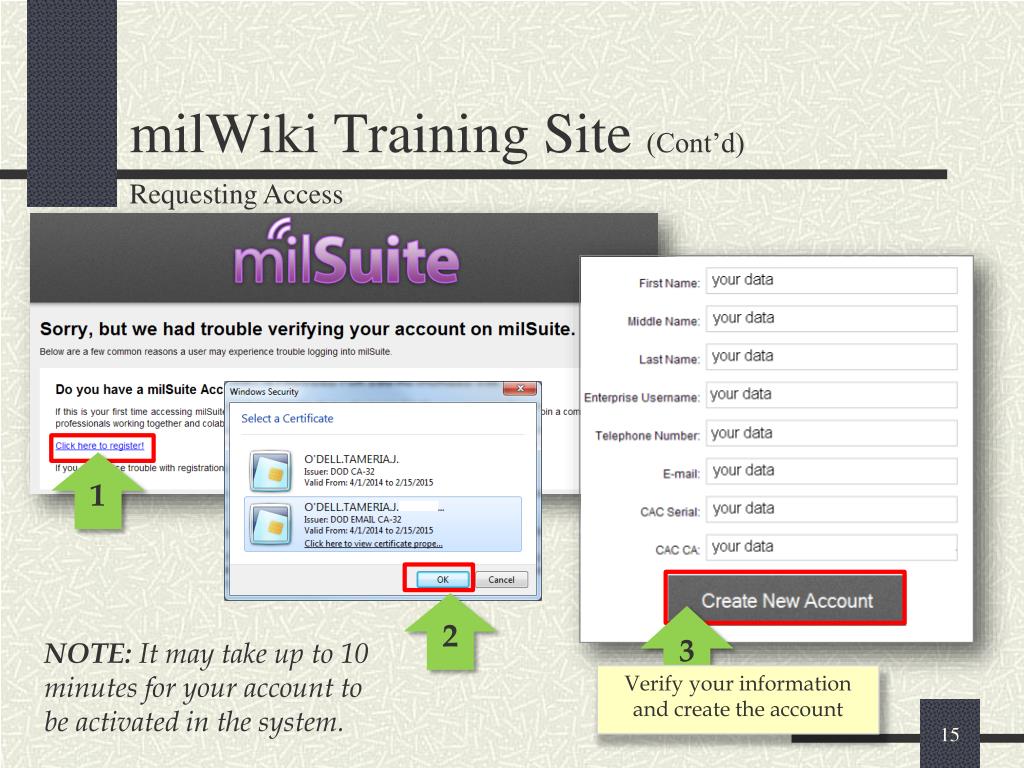This screenshot has height=768, width=1024.
Task: Click the DOD EMAIL CA-32 smart card icon
Action: (270, 524)
